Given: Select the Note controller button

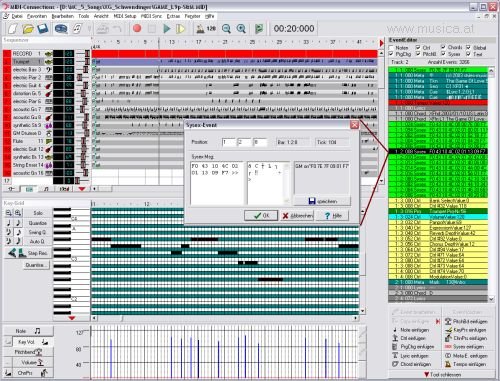Looking at the screenshot, I should (28, 331).
